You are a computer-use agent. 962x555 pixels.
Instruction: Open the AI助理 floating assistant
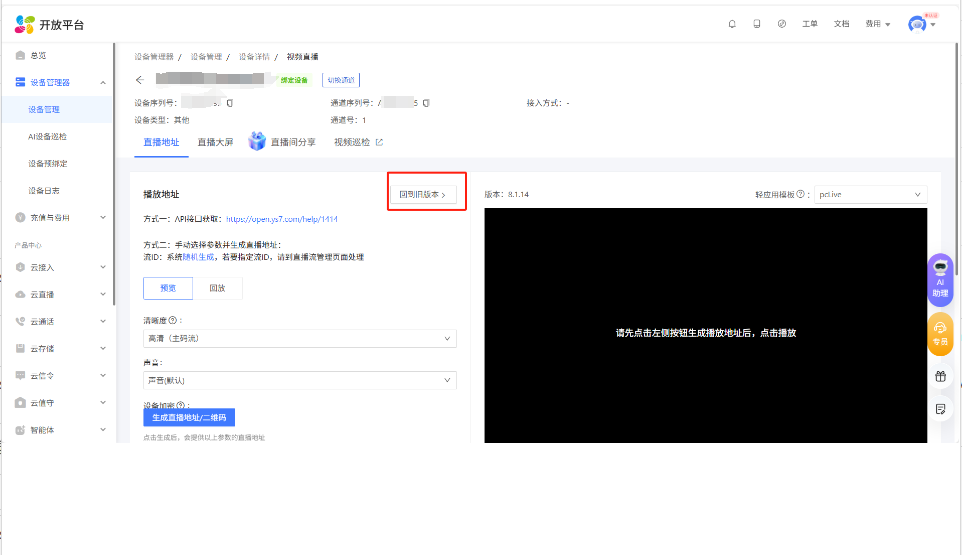(x=940, y=278)
